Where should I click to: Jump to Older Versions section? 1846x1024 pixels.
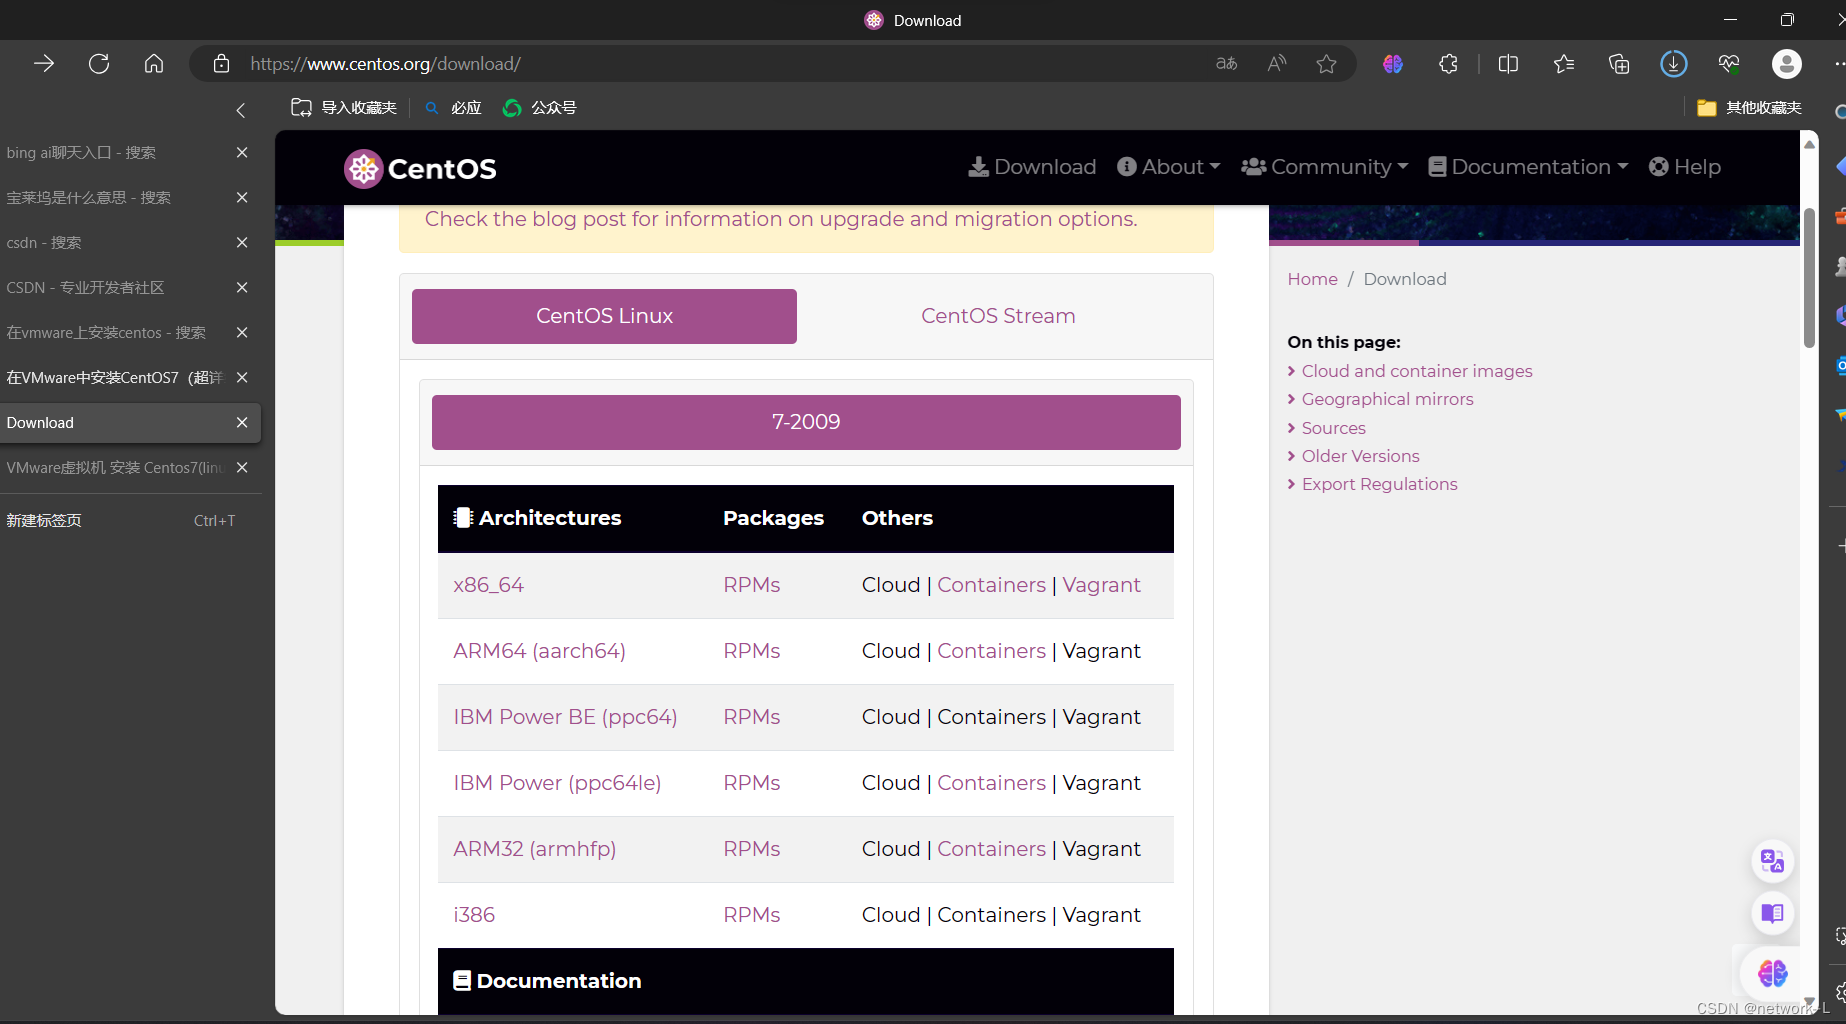point(1360,456)
